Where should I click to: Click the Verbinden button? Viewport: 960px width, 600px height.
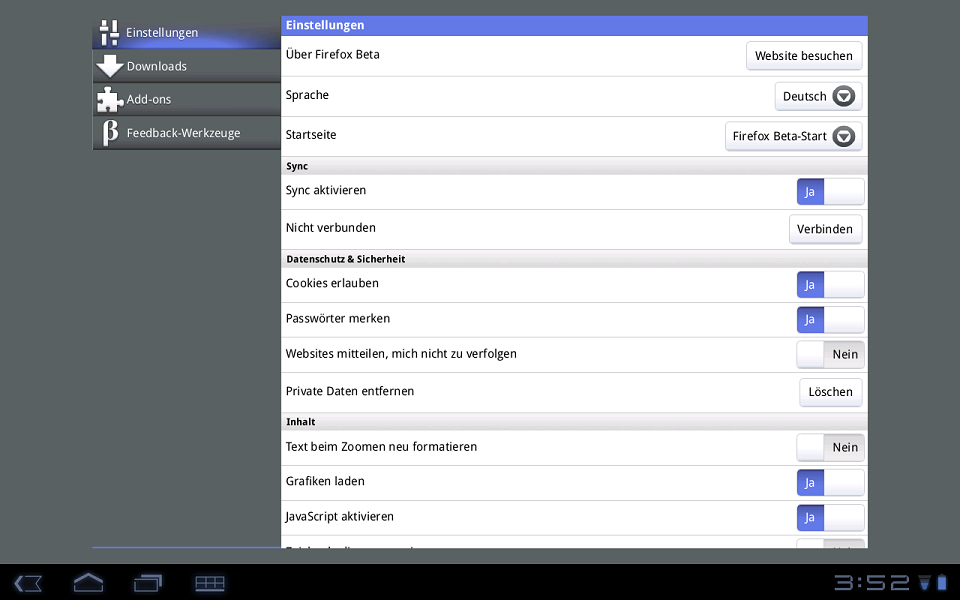tap(825, 229)
